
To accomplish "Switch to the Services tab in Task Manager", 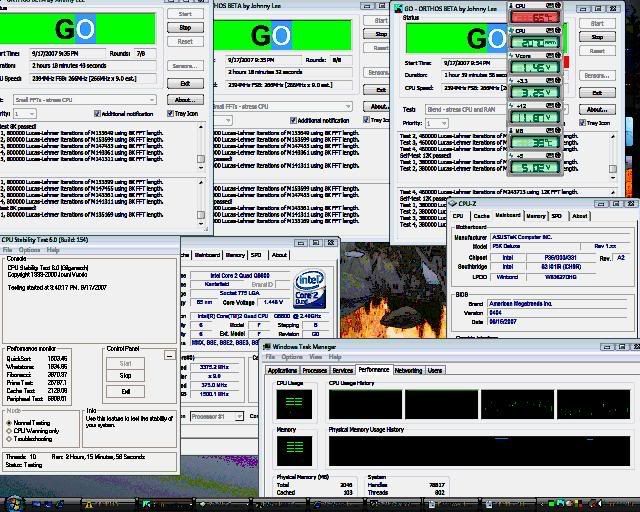I will [342, 370].
